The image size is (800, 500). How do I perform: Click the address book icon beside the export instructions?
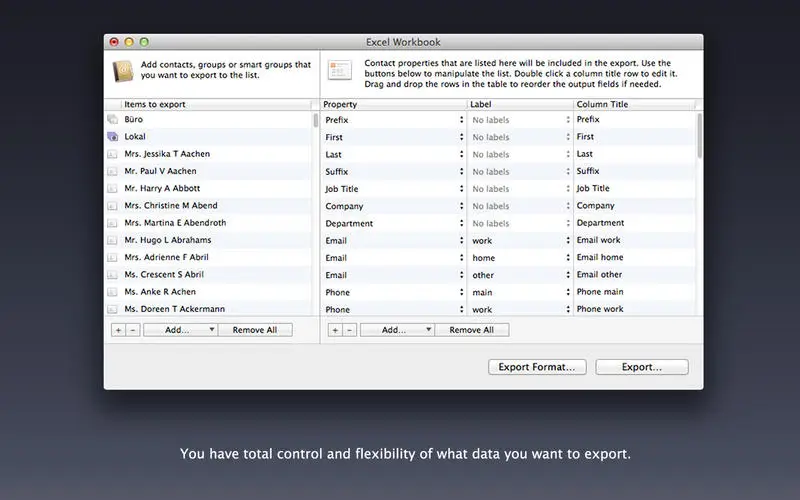[x=123, y=71]
